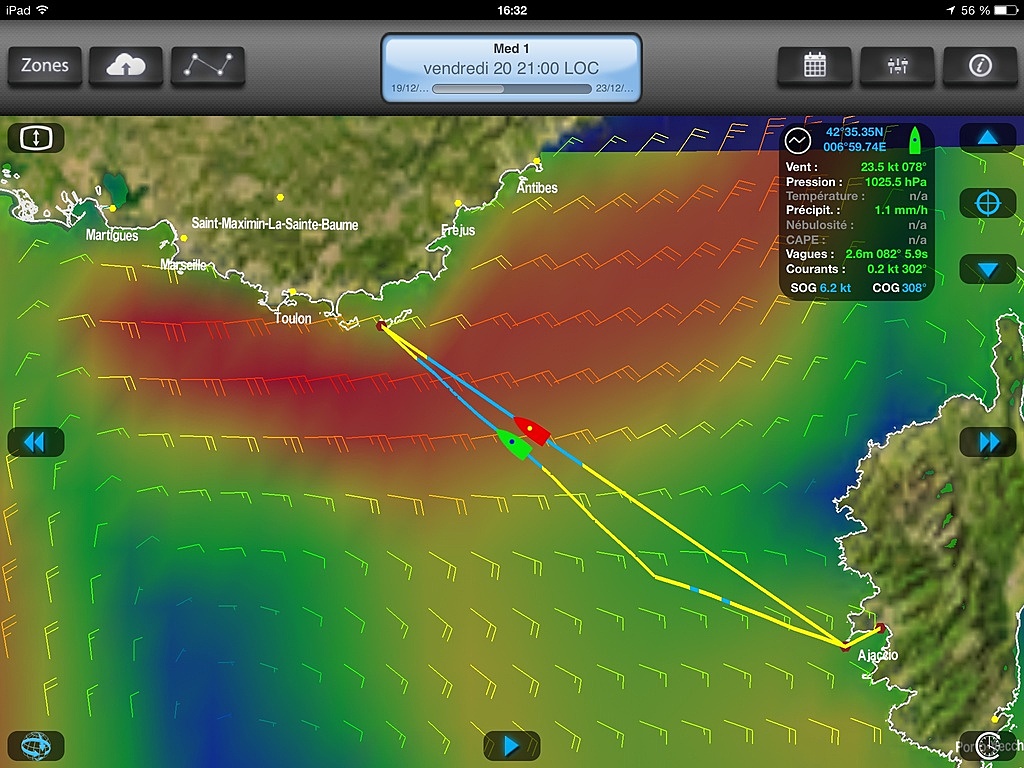Tap the 'Martigues' map label

(x=112, y=235)
